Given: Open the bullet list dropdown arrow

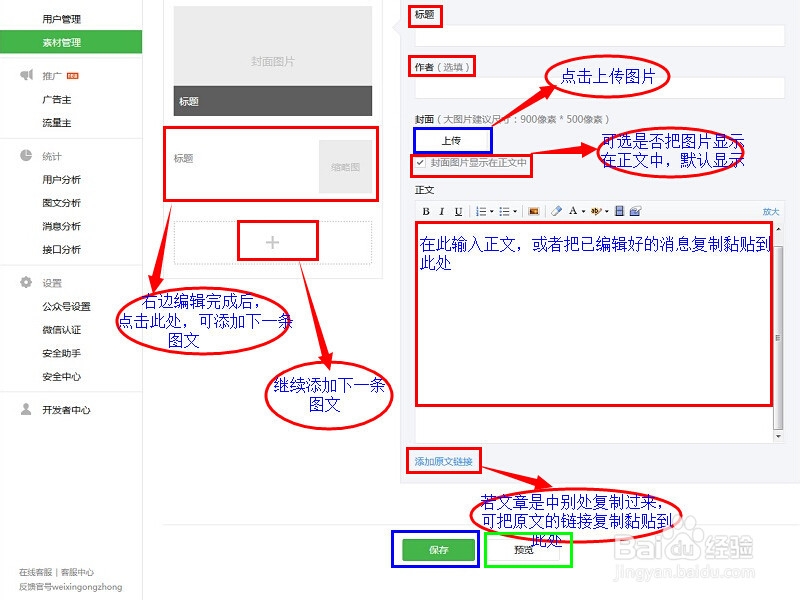Looking at the screenshot, I should coord(513,211).
